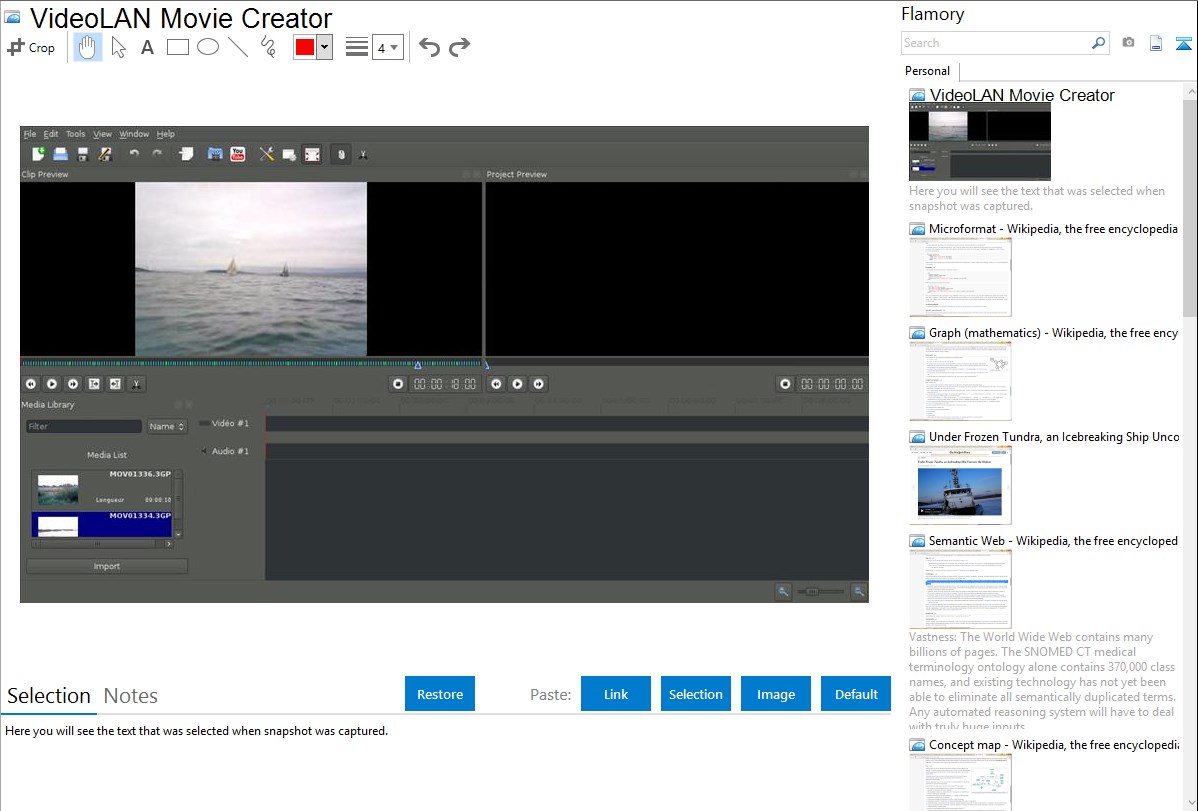1198x811 pixels.
Task: Click the red color swatch
Action: [x=305, y=47]
